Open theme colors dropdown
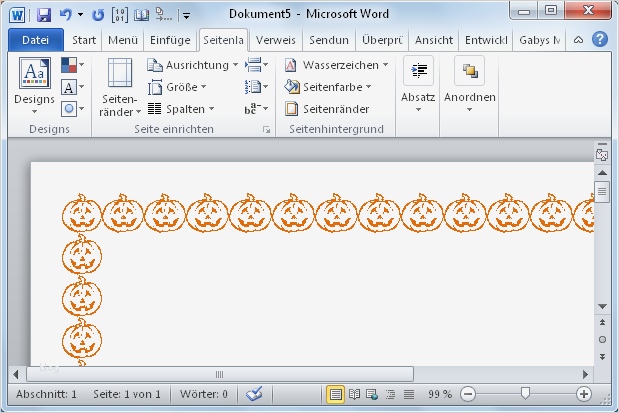This screenshot has height=413, width=619. [73, 65]
